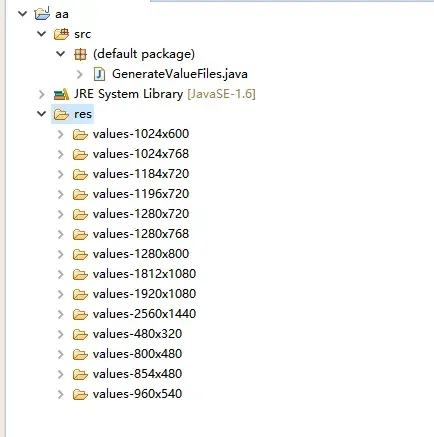434x437 pixels.
Task: Collapse the res folder node
Action: click(42, 114)
